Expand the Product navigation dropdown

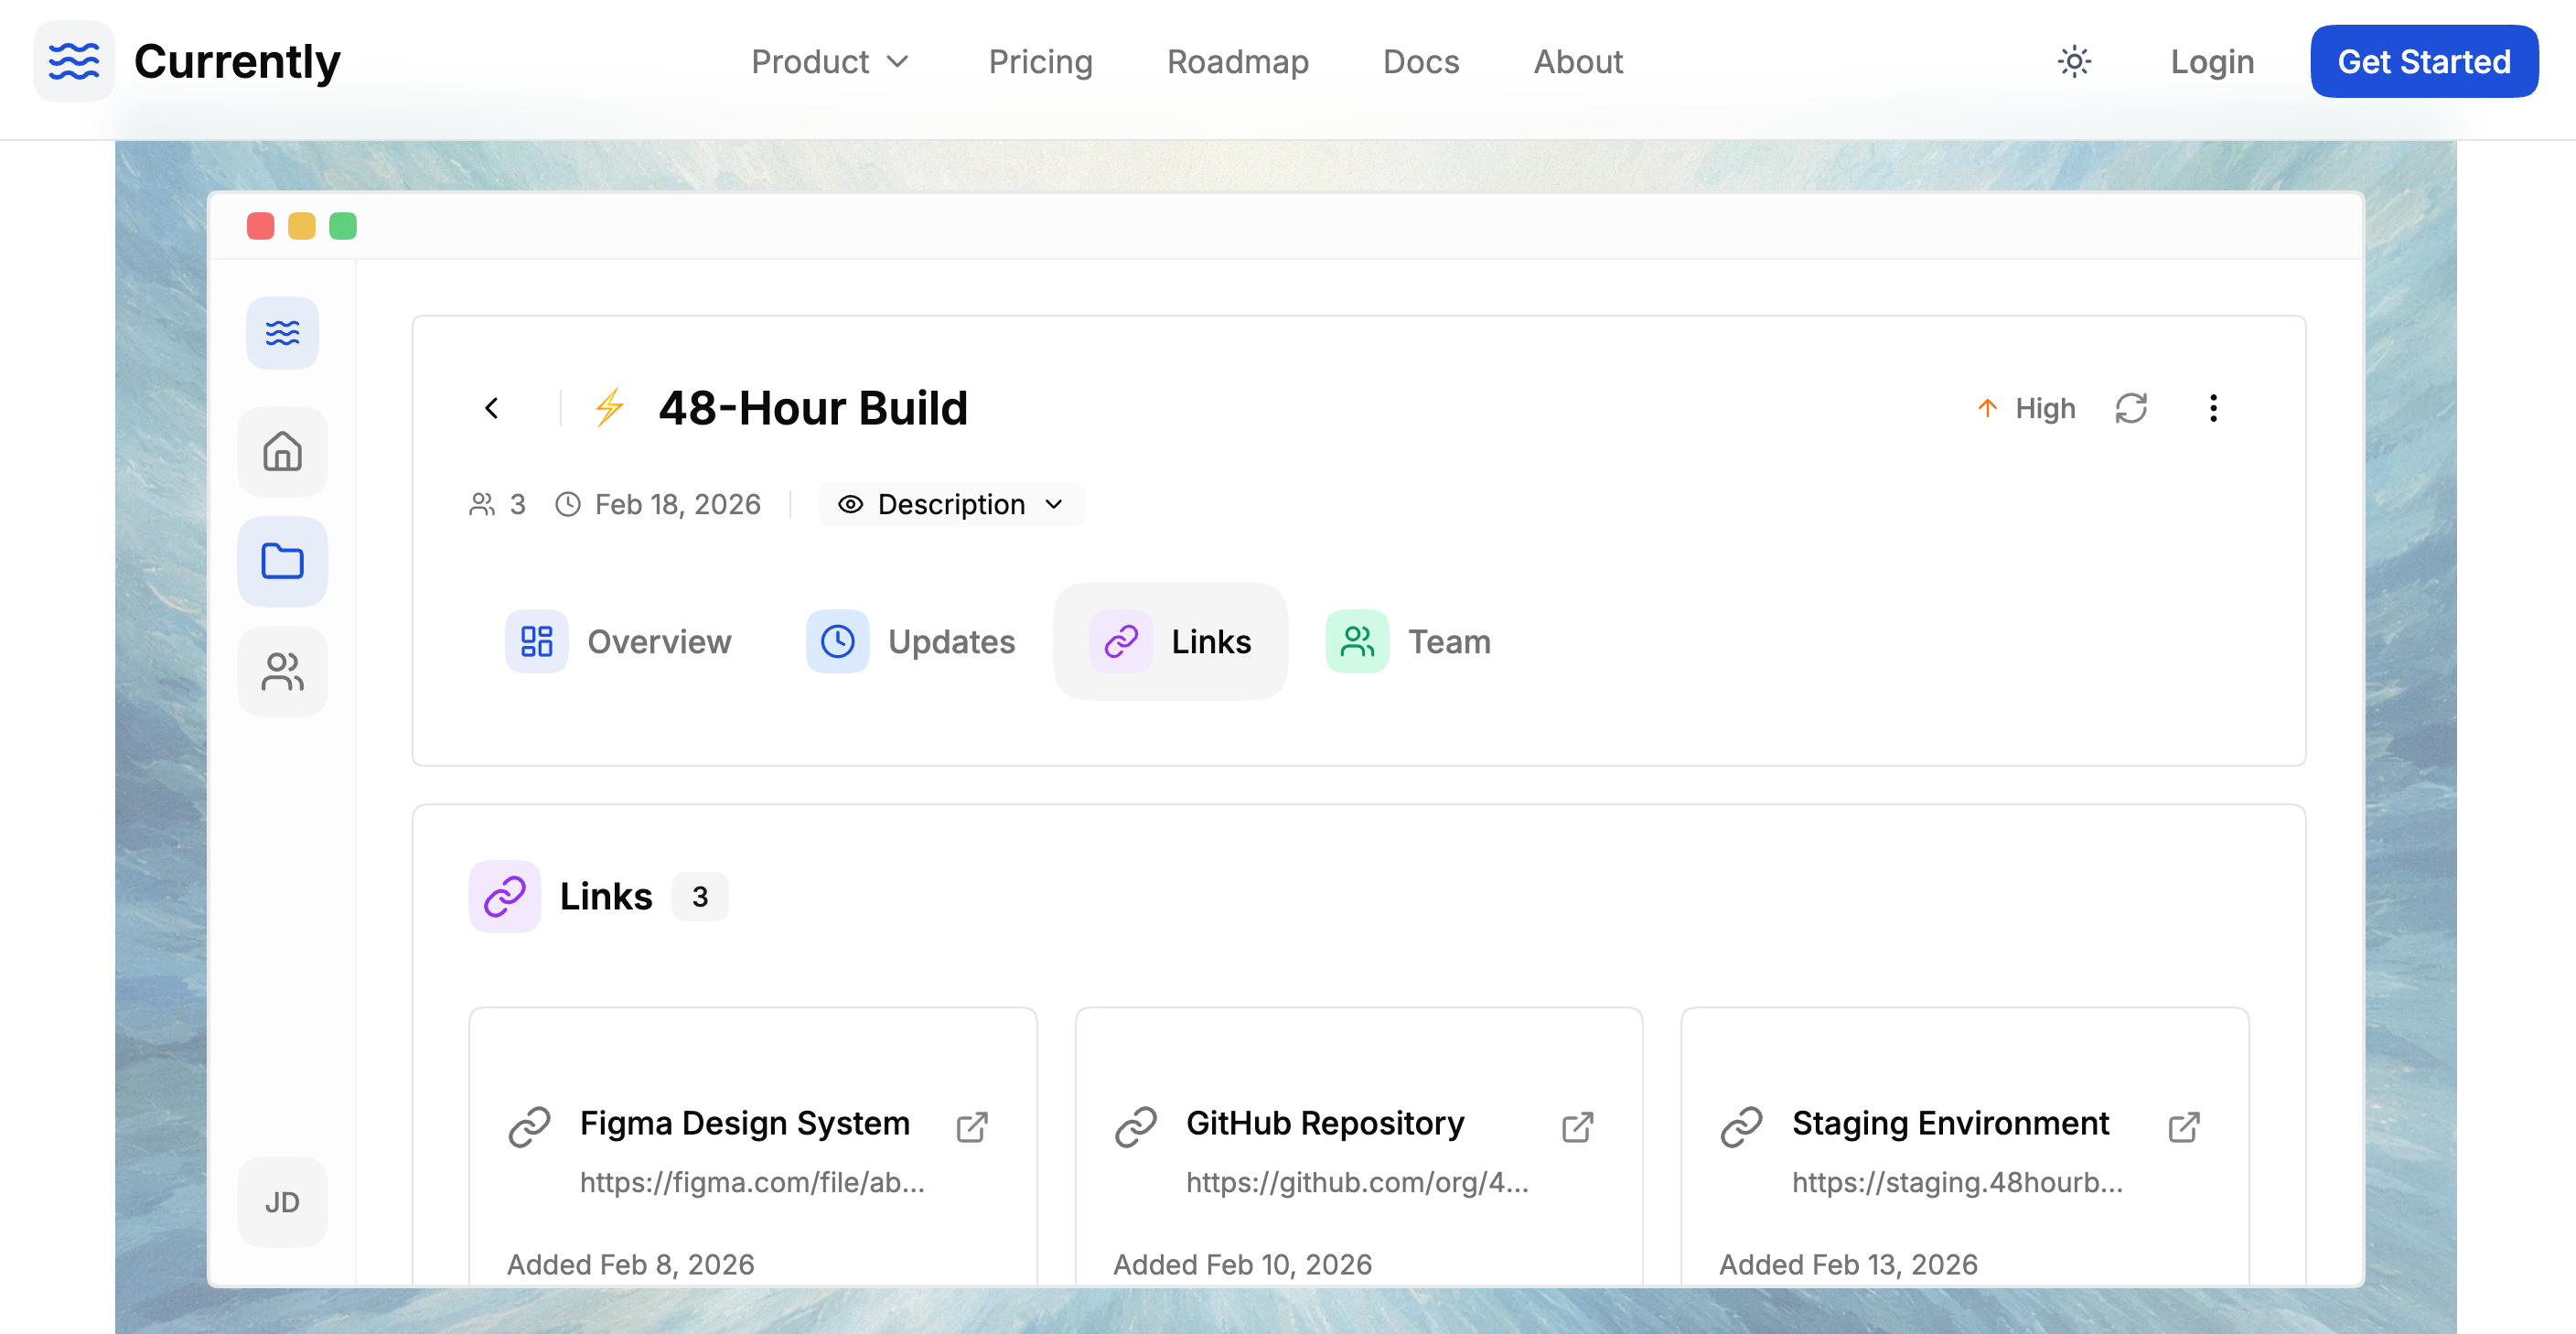[x=830, y=62]
